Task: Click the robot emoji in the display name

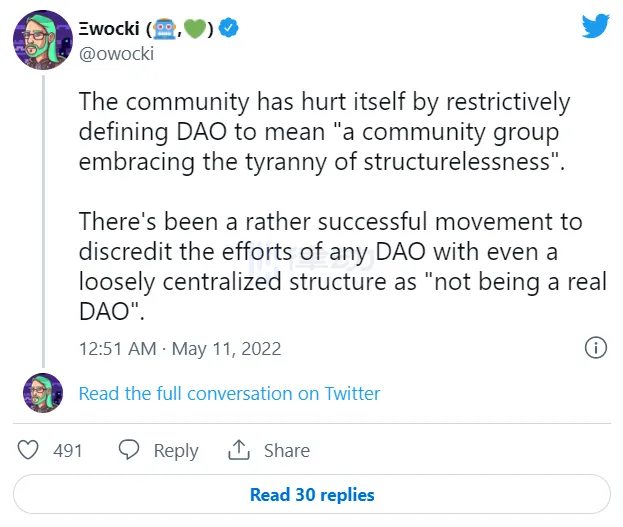Action: (165, 29)
